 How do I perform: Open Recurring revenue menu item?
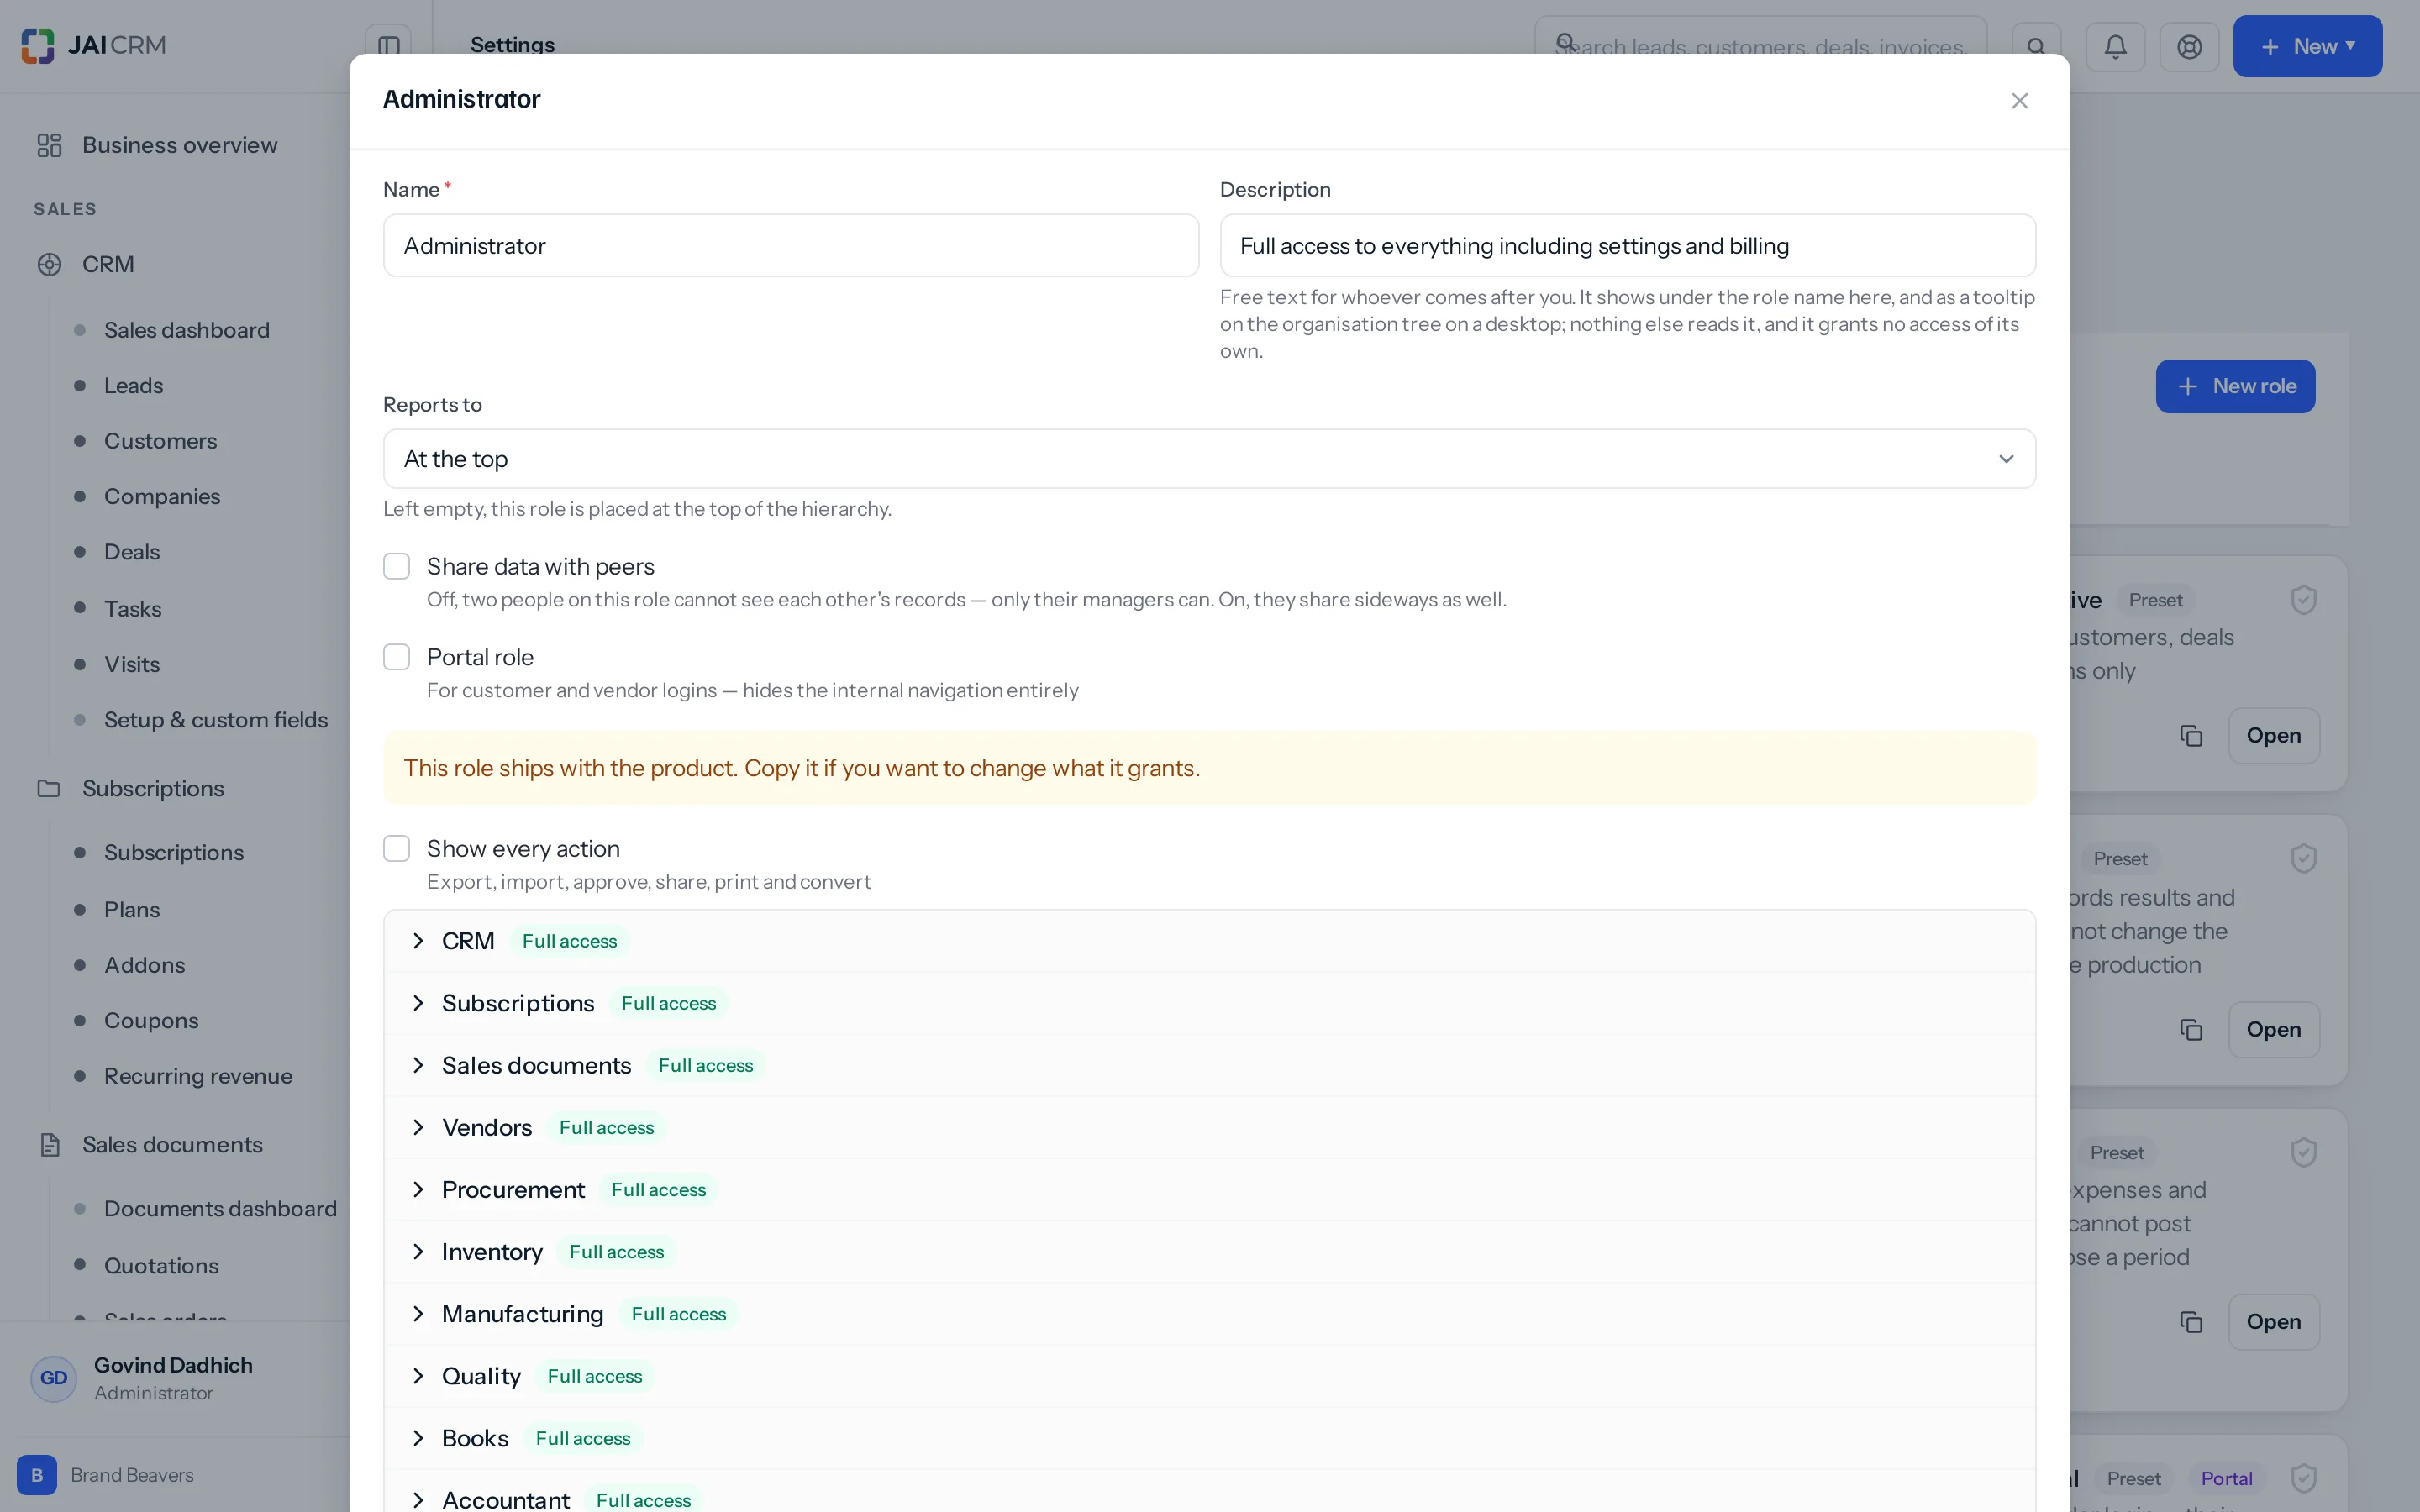click(198, 1076)
